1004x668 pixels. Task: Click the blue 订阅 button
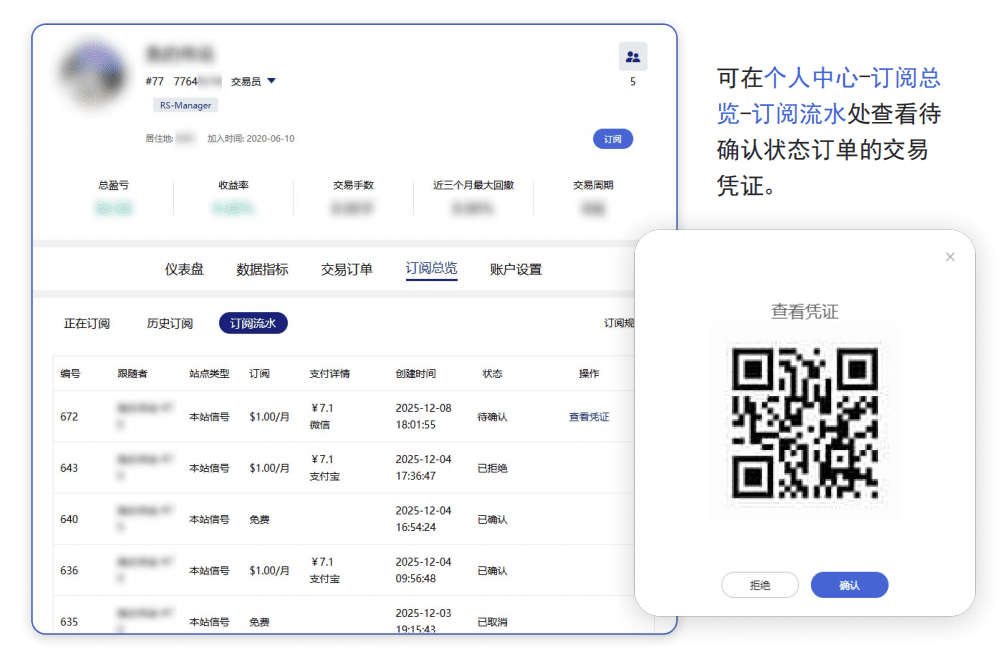pos(612,139)
